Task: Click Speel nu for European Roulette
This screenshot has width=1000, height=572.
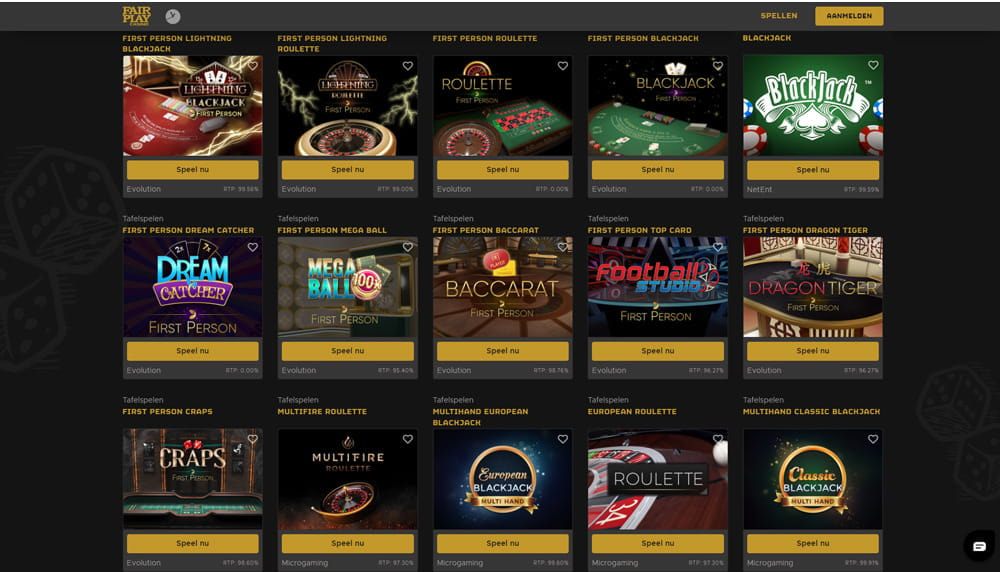Action: pos(658,543)
